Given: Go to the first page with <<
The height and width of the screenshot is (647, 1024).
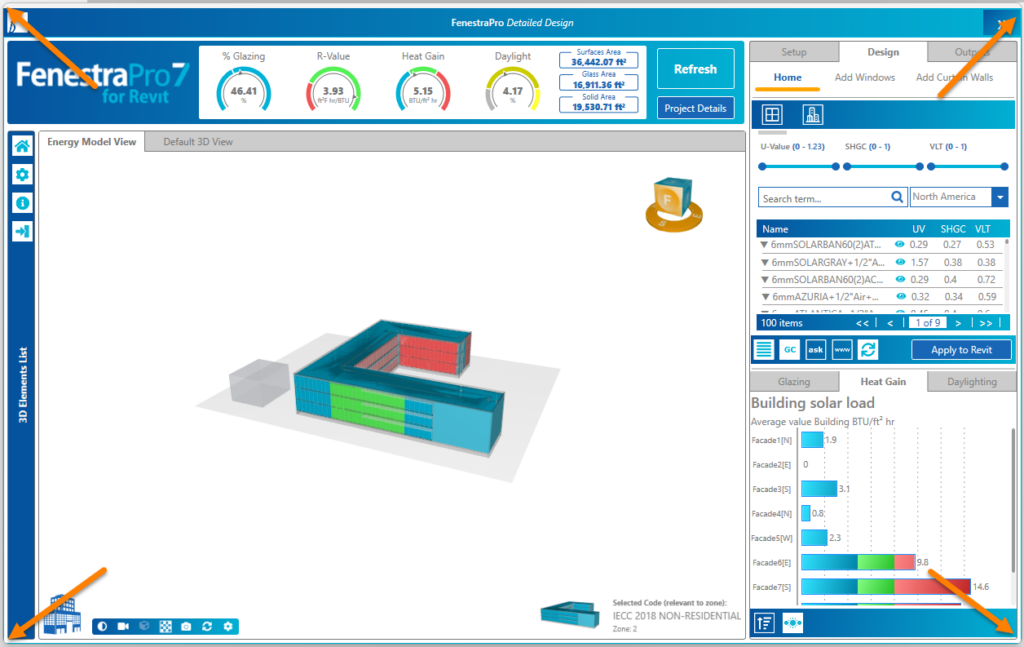Looking at the screenshot, I should (862, 323).
